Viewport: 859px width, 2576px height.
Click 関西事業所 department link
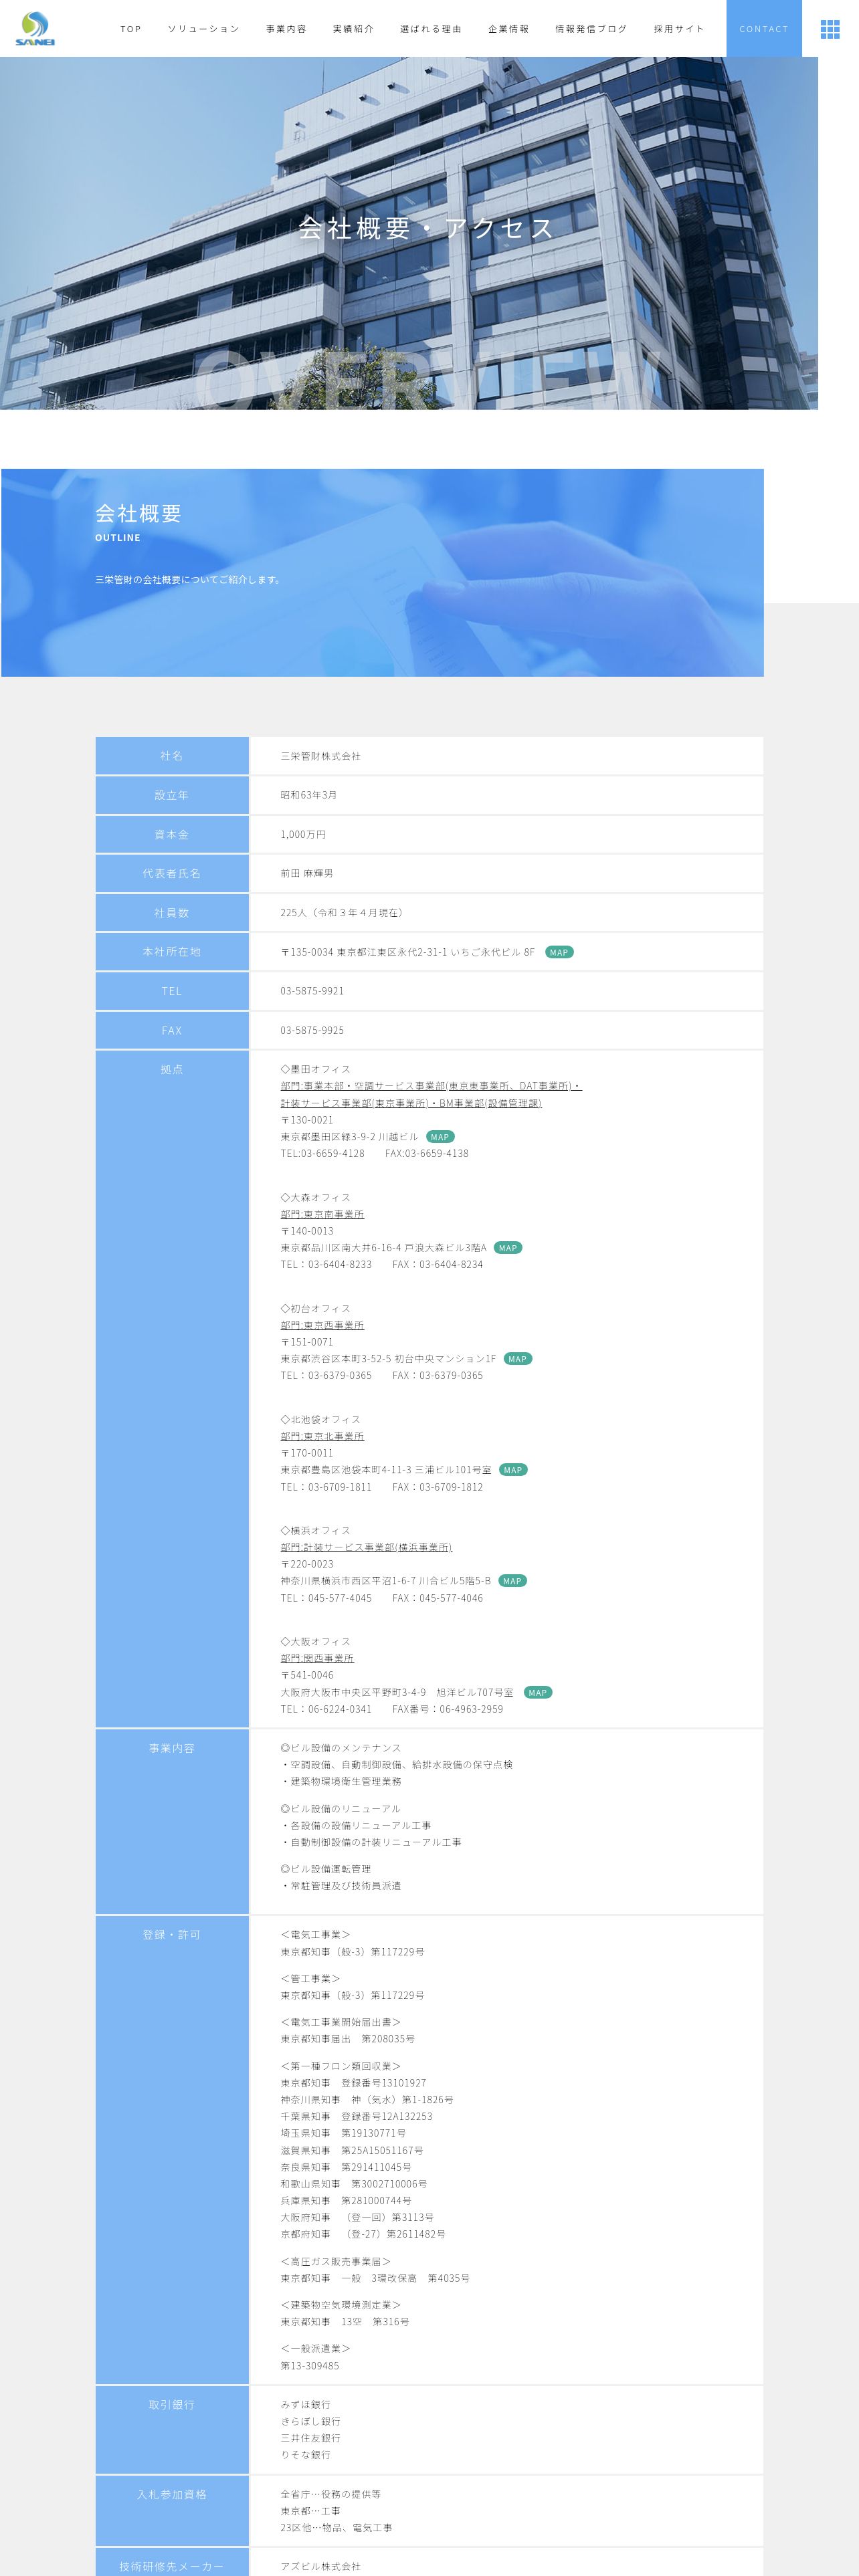pos(317,1658)
